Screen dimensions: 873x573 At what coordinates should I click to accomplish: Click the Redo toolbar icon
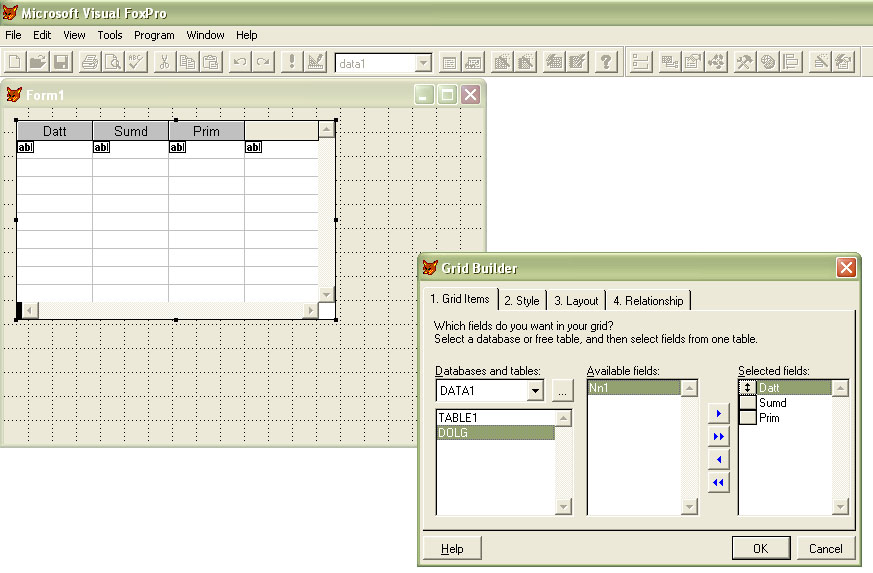pyautogui.click(x=263, y=62)
